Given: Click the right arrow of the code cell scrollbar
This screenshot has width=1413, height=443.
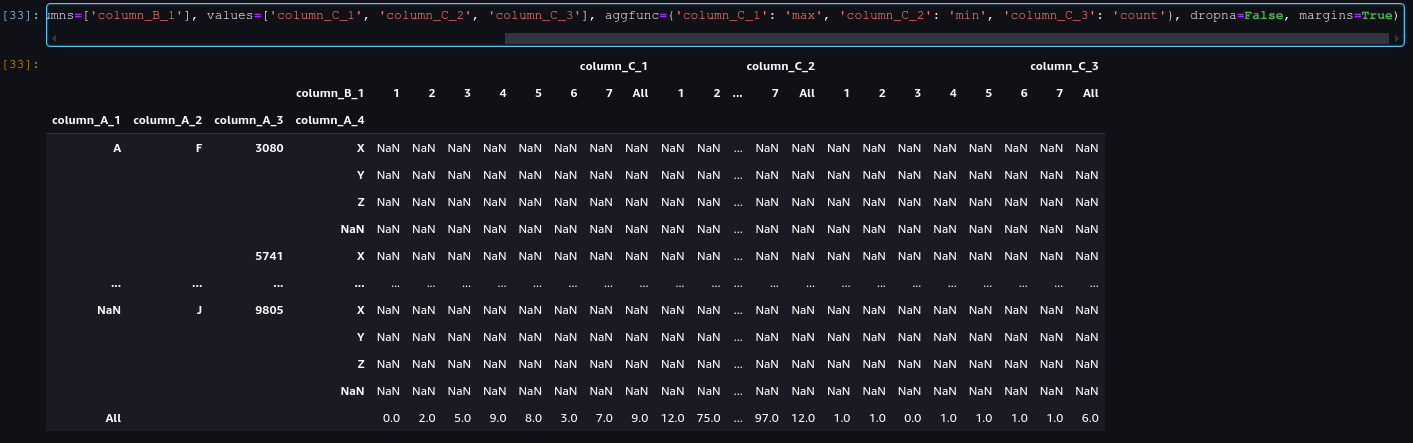Looking at the screenshot, I should click(1396, 38).
